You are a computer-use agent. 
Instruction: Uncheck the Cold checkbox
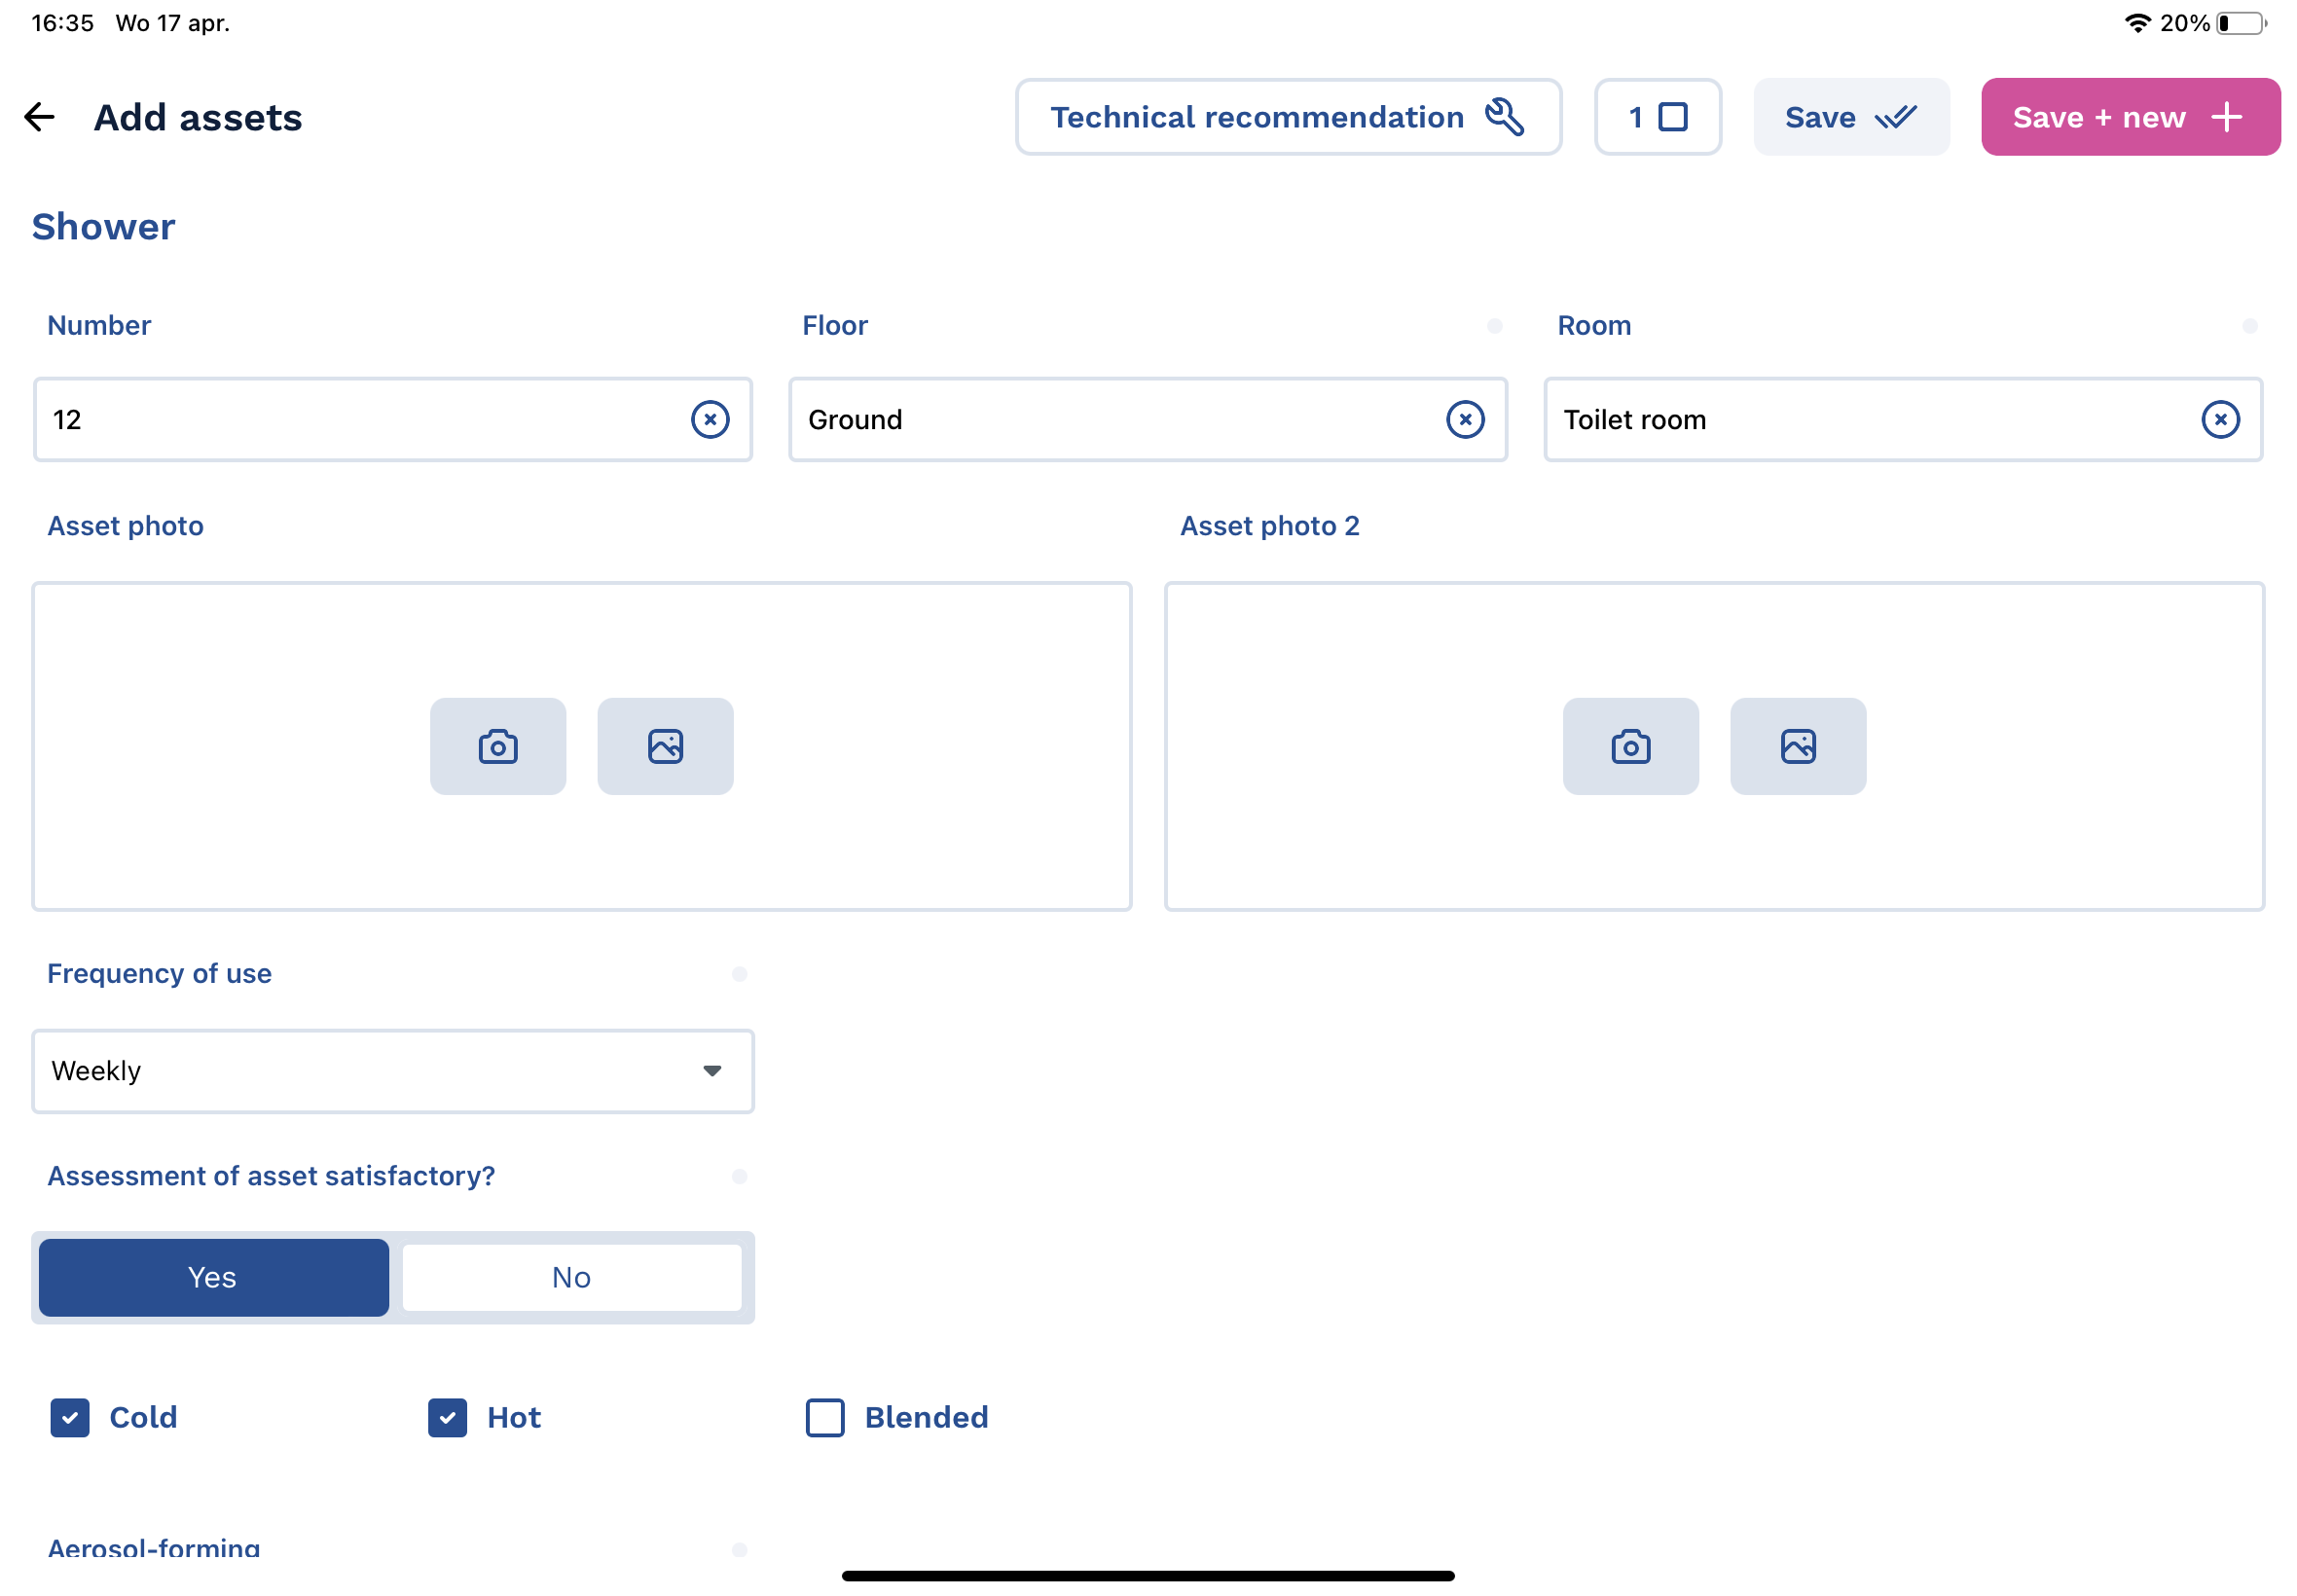pyautogui.click(x=70, y=1417)
